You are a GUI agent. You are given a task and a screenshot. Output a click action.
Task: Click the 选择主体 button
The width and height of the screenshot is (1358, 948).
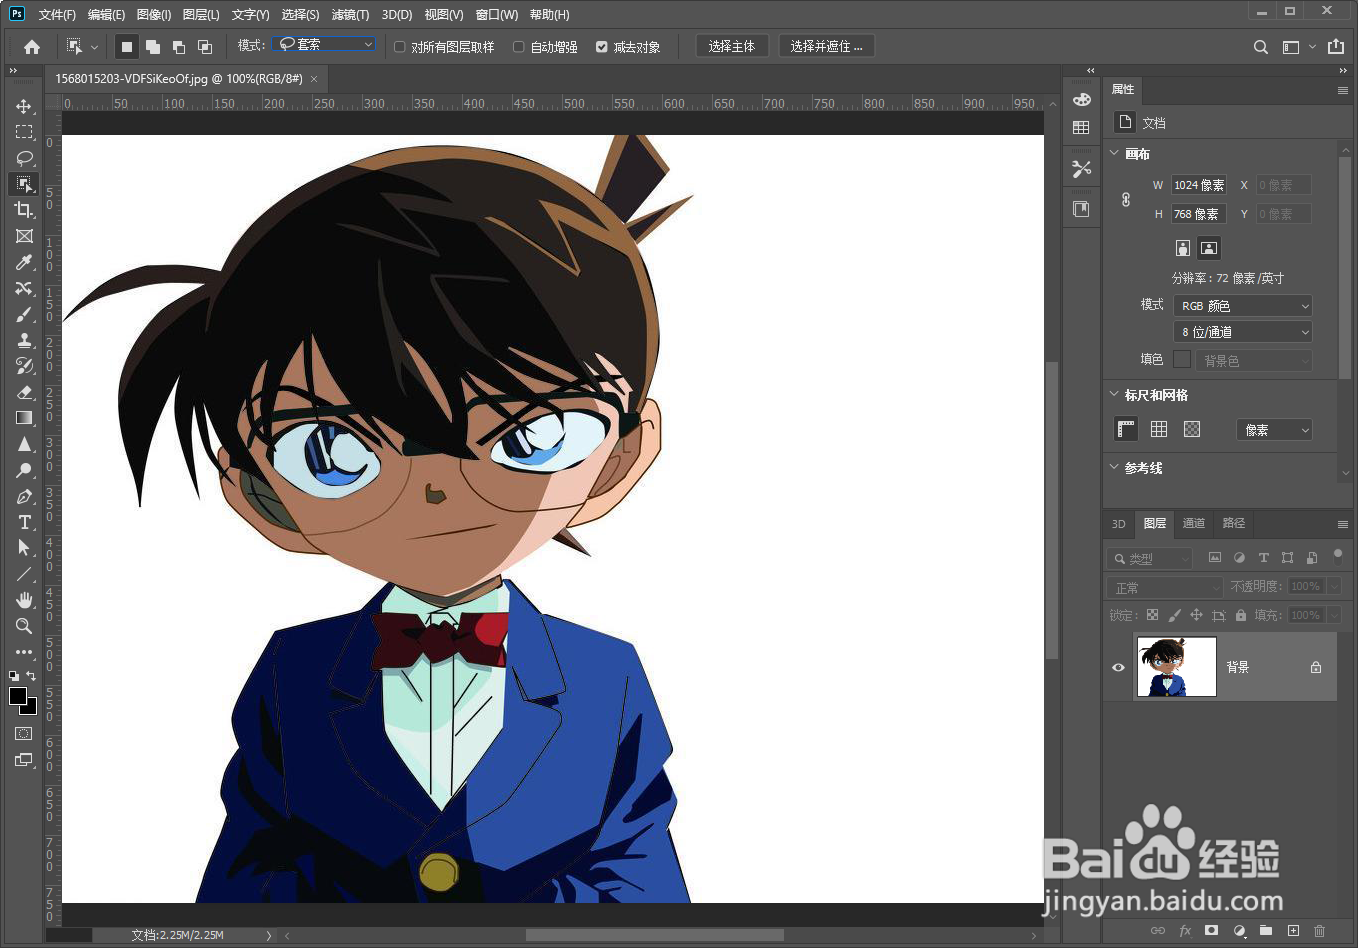[x=731, y=46]
